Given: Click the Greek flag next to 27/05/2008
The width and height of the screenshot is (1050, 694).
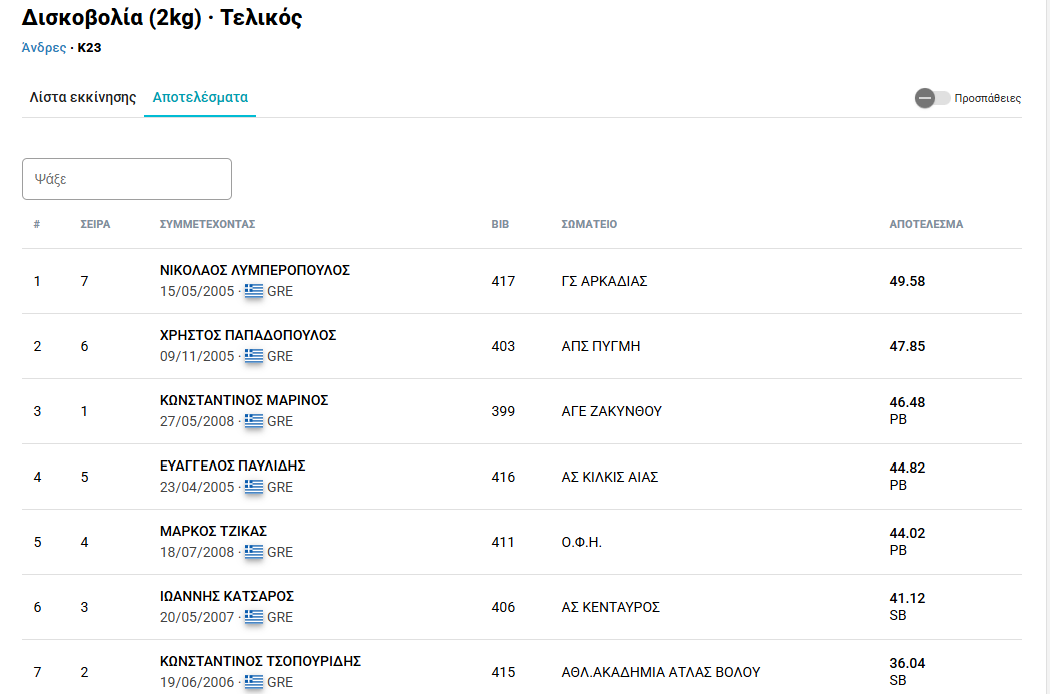Looking at the screenshot, I should [x=254, y=421].
